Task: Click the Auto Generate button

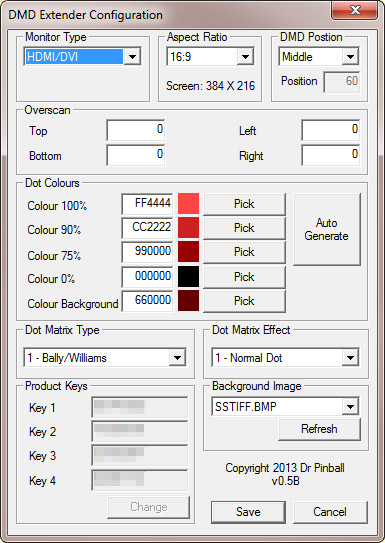Action: coord(327,230)
